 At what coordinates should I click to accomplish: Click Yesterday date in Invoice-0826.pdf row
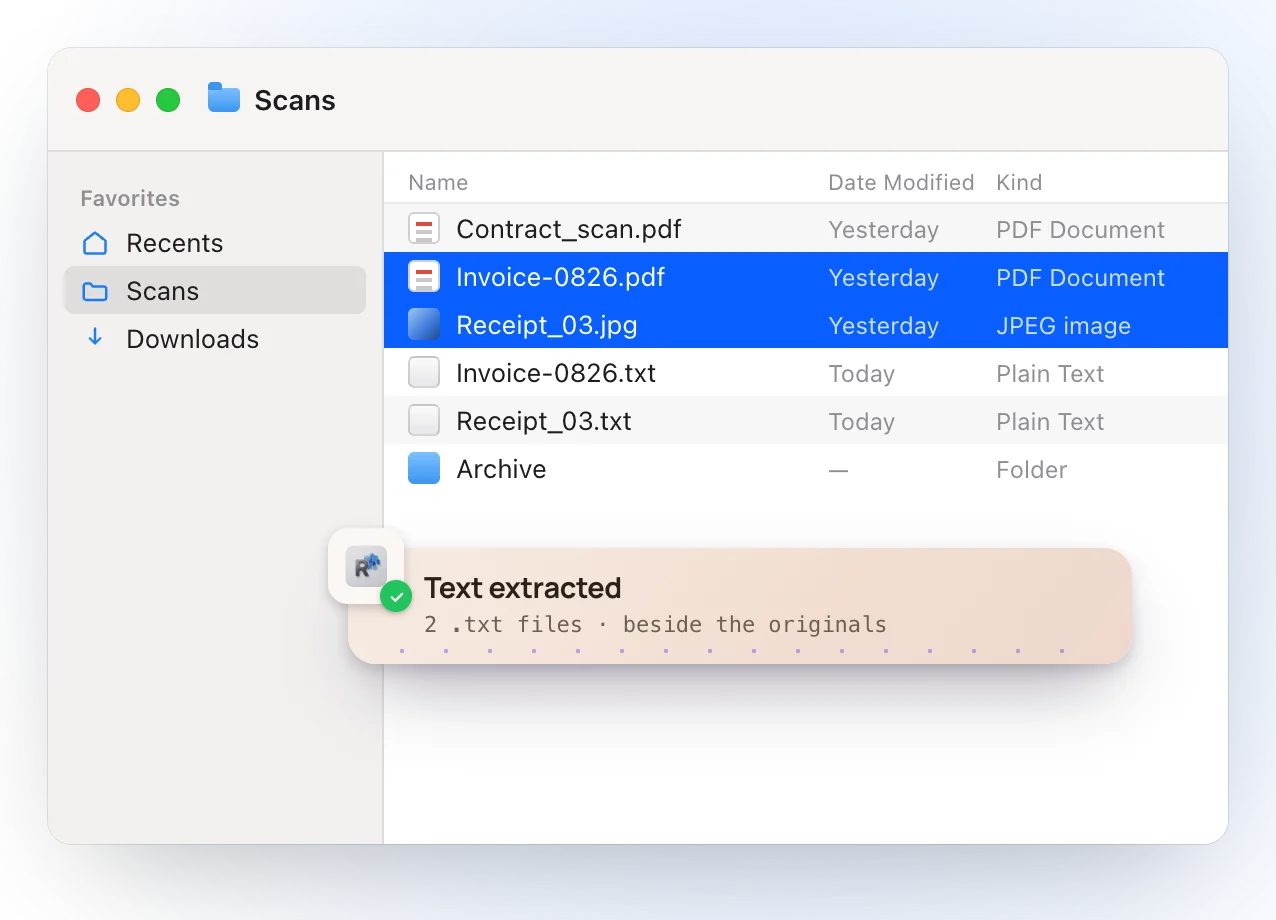click(883, 278)
